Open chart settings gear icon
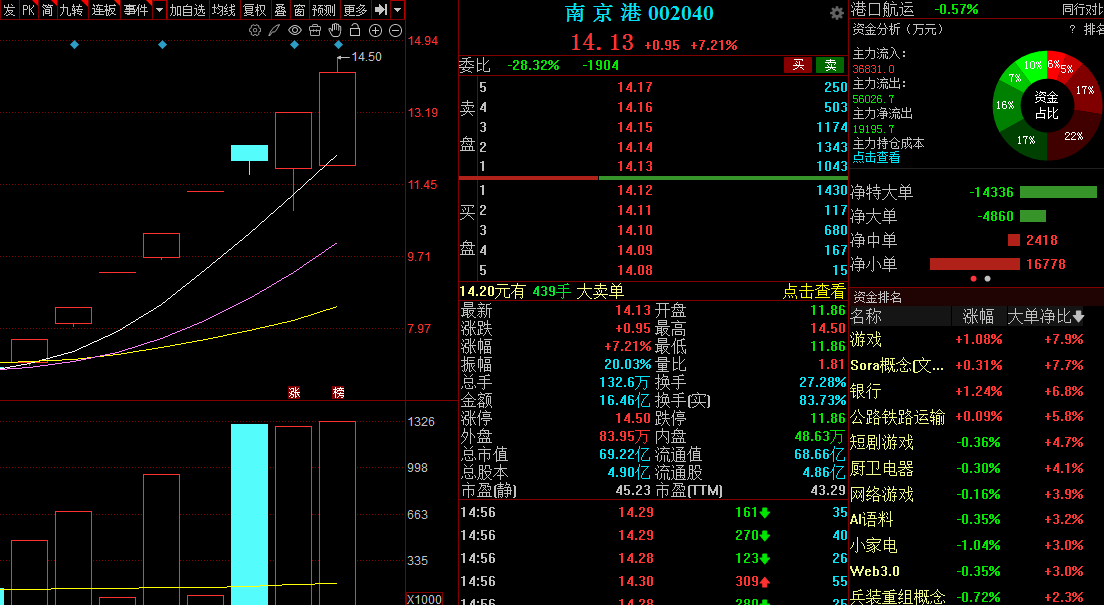Screen dimensions: 1104x605 tap(255, 30)
